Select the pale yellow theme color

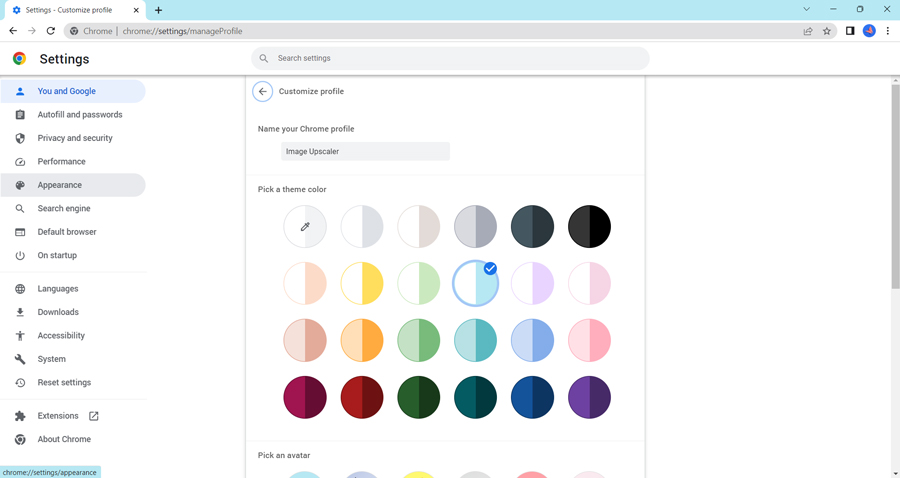coord(362,283)
